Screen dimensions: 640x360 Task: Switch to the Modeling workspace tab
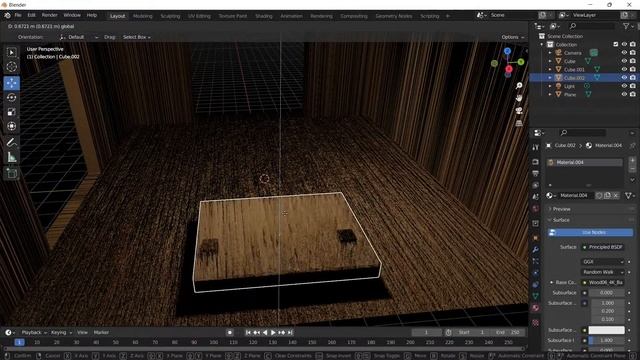142,16
